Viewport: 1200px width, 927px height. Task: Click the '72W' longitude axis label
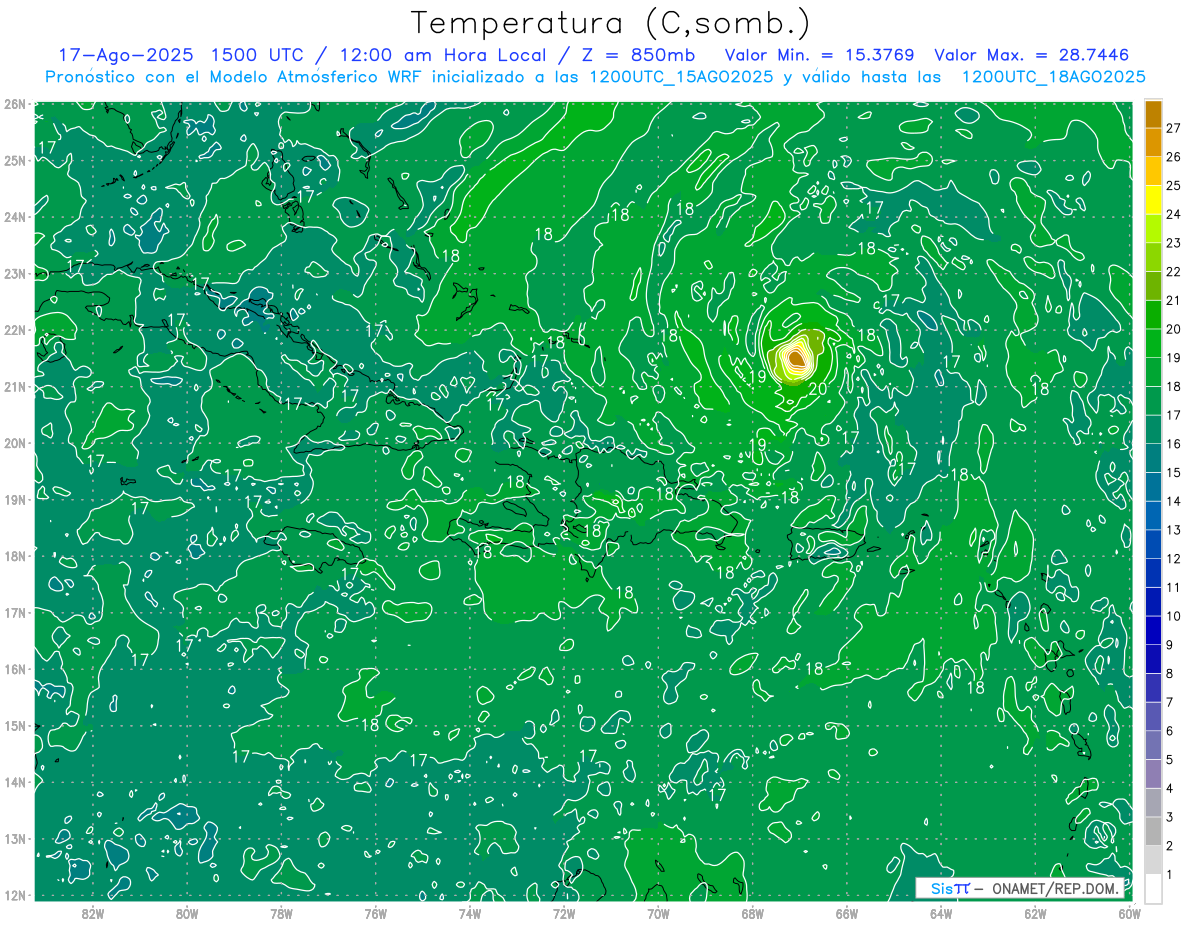pos(564,912)
